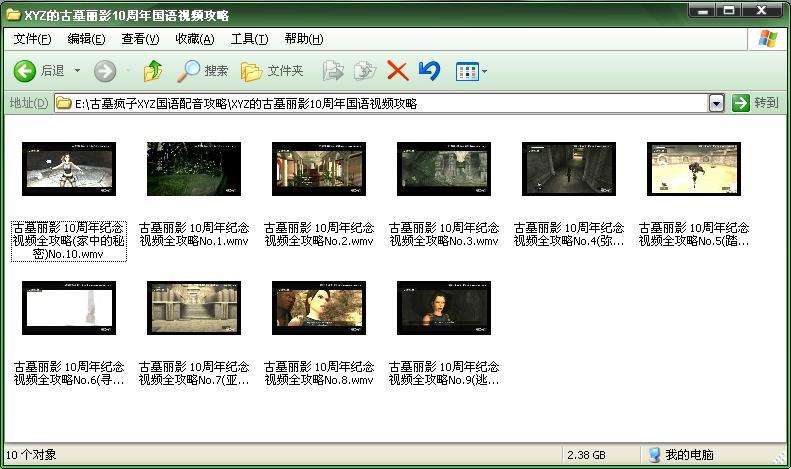791x469 pixels.
Task: Delete selected file with red X
Action: tap(398, 71)
